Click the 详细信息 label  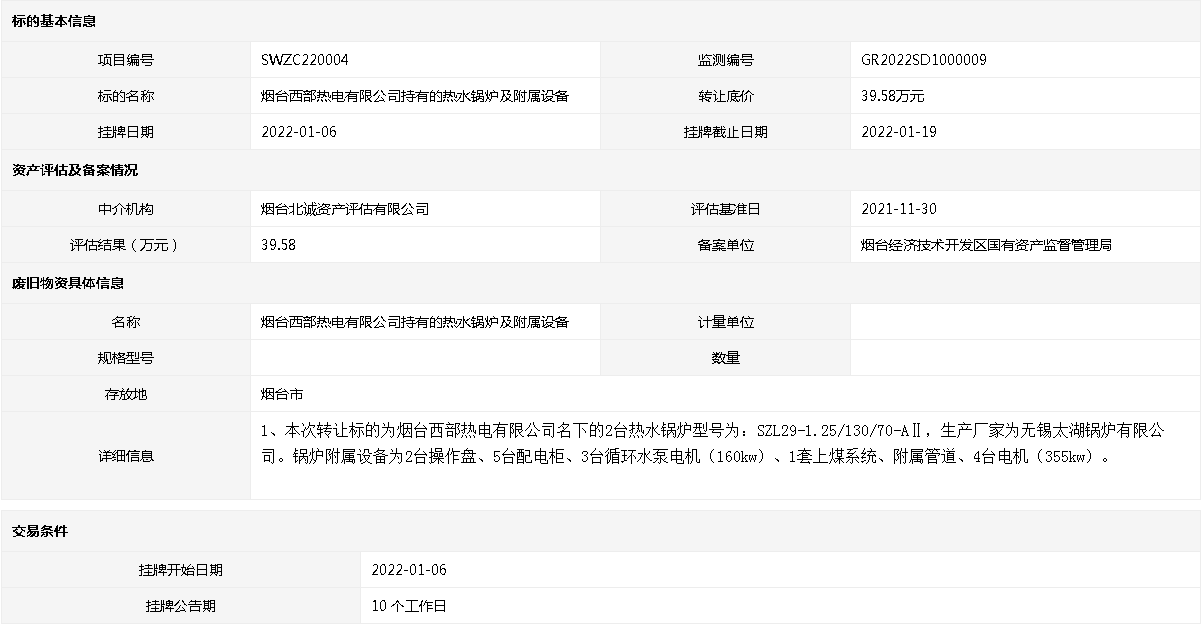[126, 456]
